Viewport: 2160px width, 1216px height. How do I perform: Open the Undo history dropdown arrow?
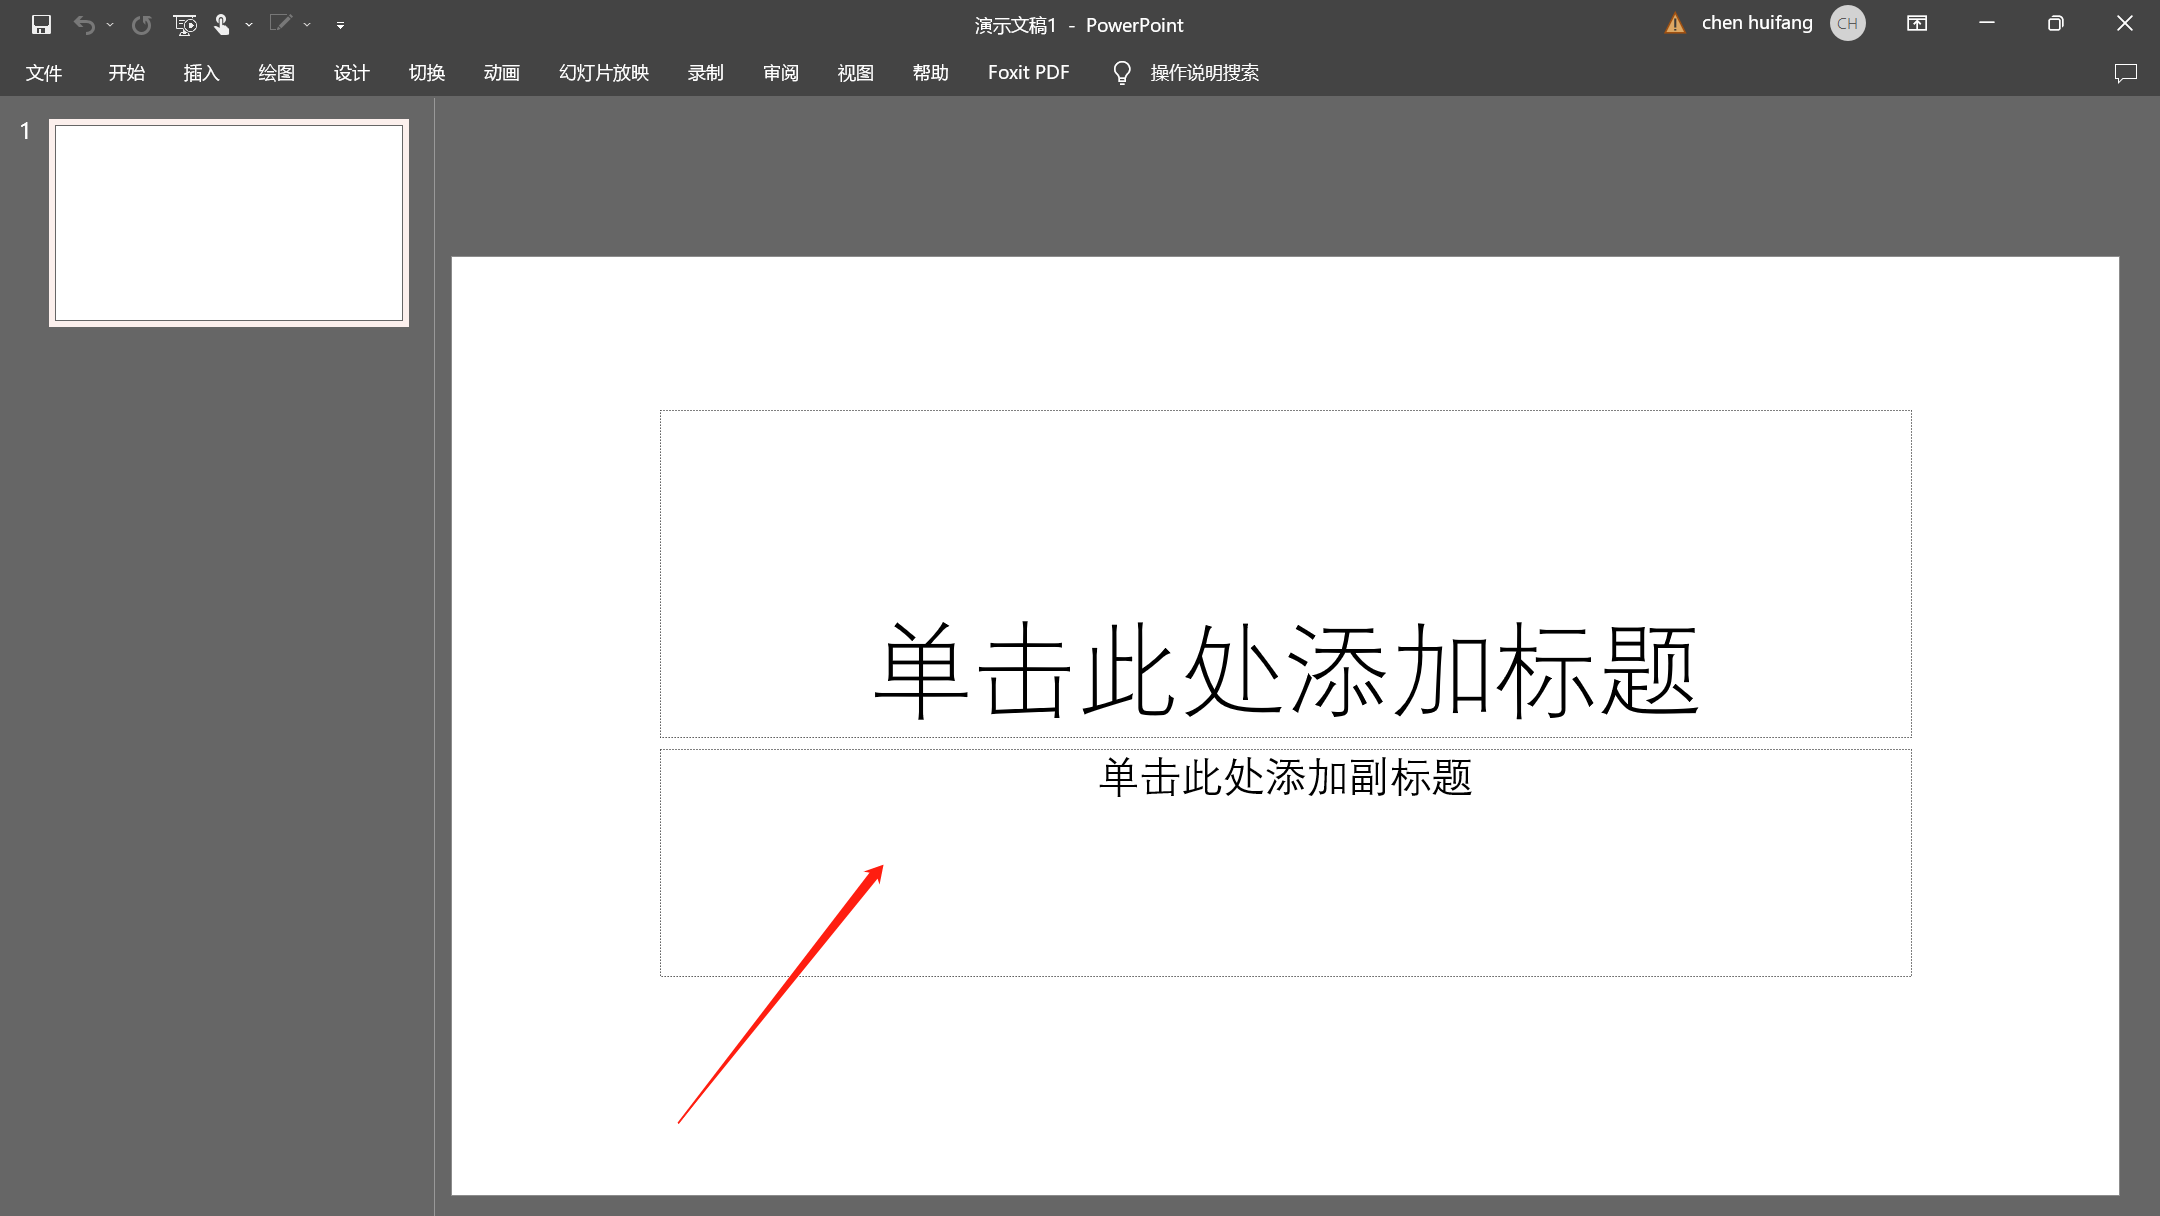(110, 25)
